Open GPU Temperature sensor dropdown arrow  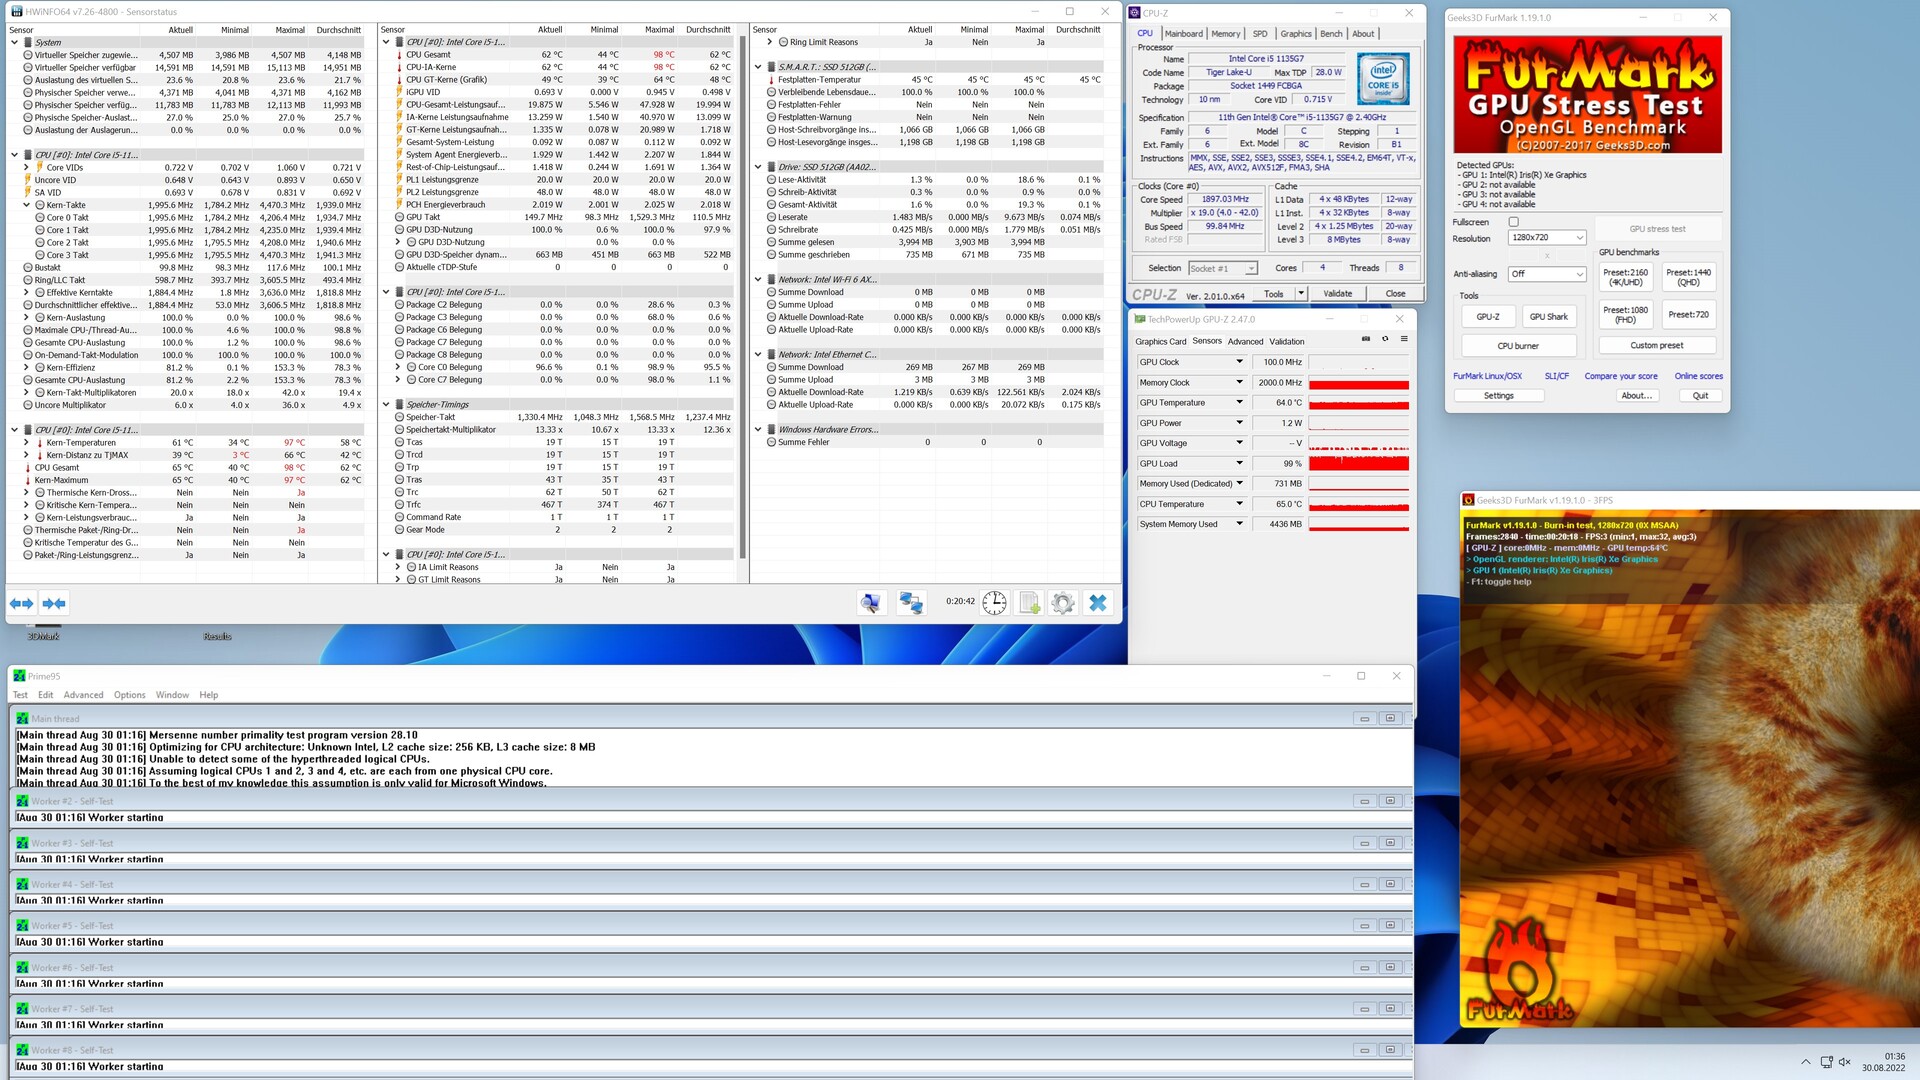(1239, 402)
